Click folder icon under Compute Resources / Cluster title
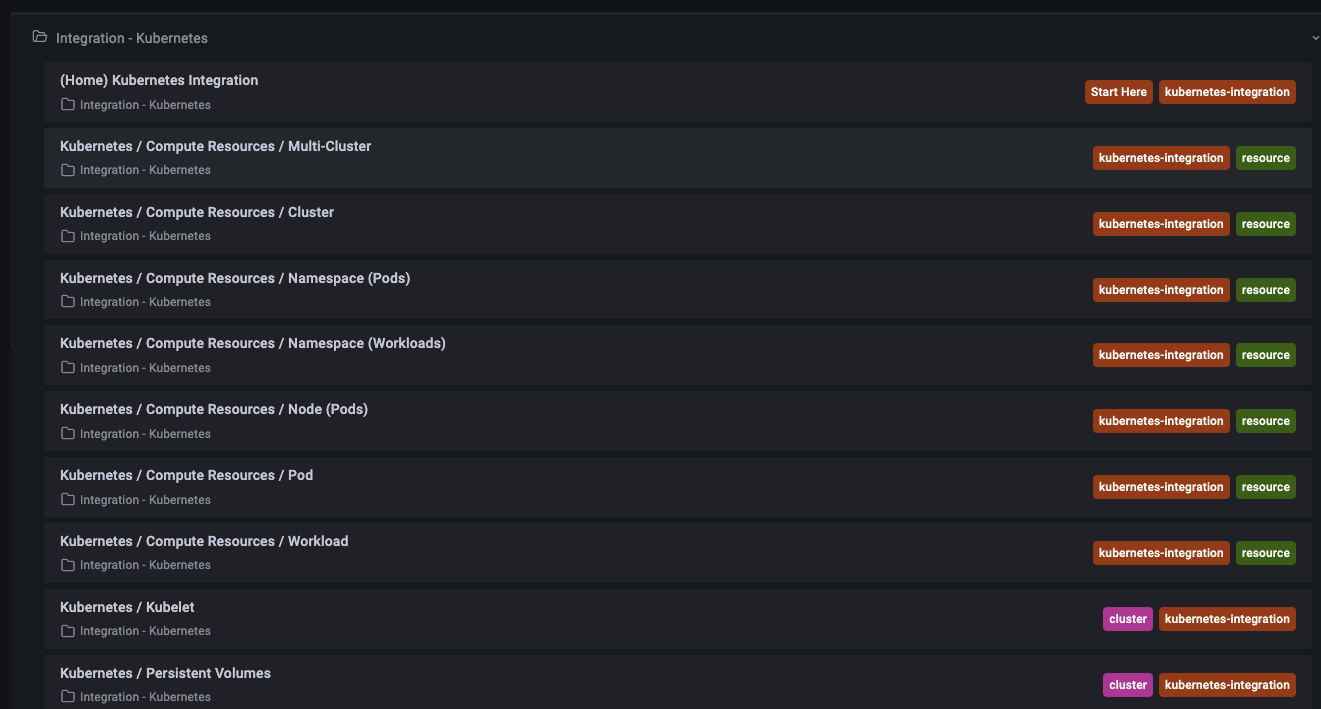Viewport: 1321px width, 709px height. pos(68,236)
